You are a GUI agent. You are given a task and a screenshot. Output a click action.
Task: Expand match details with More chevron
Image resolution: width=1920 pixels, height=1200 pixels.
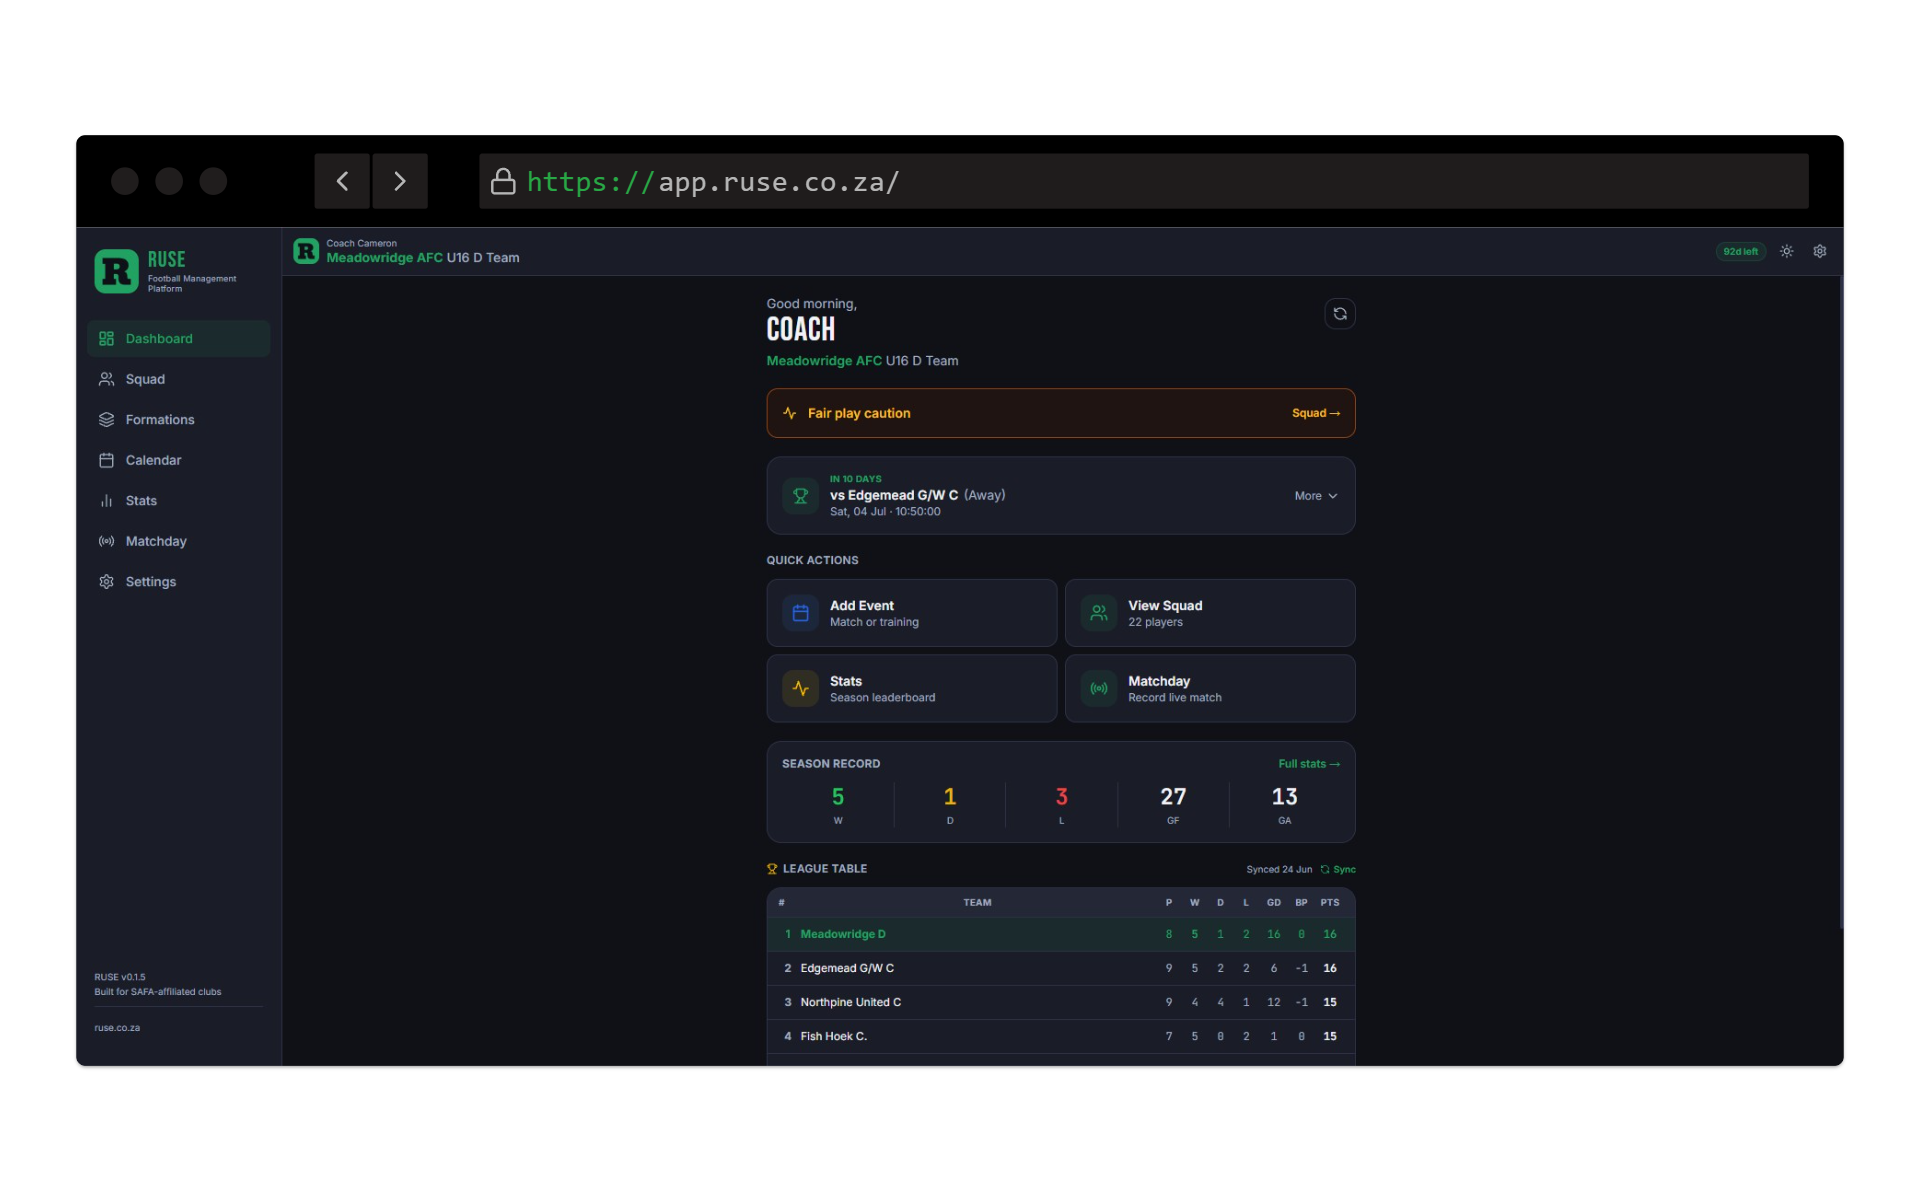[1316, 496]
